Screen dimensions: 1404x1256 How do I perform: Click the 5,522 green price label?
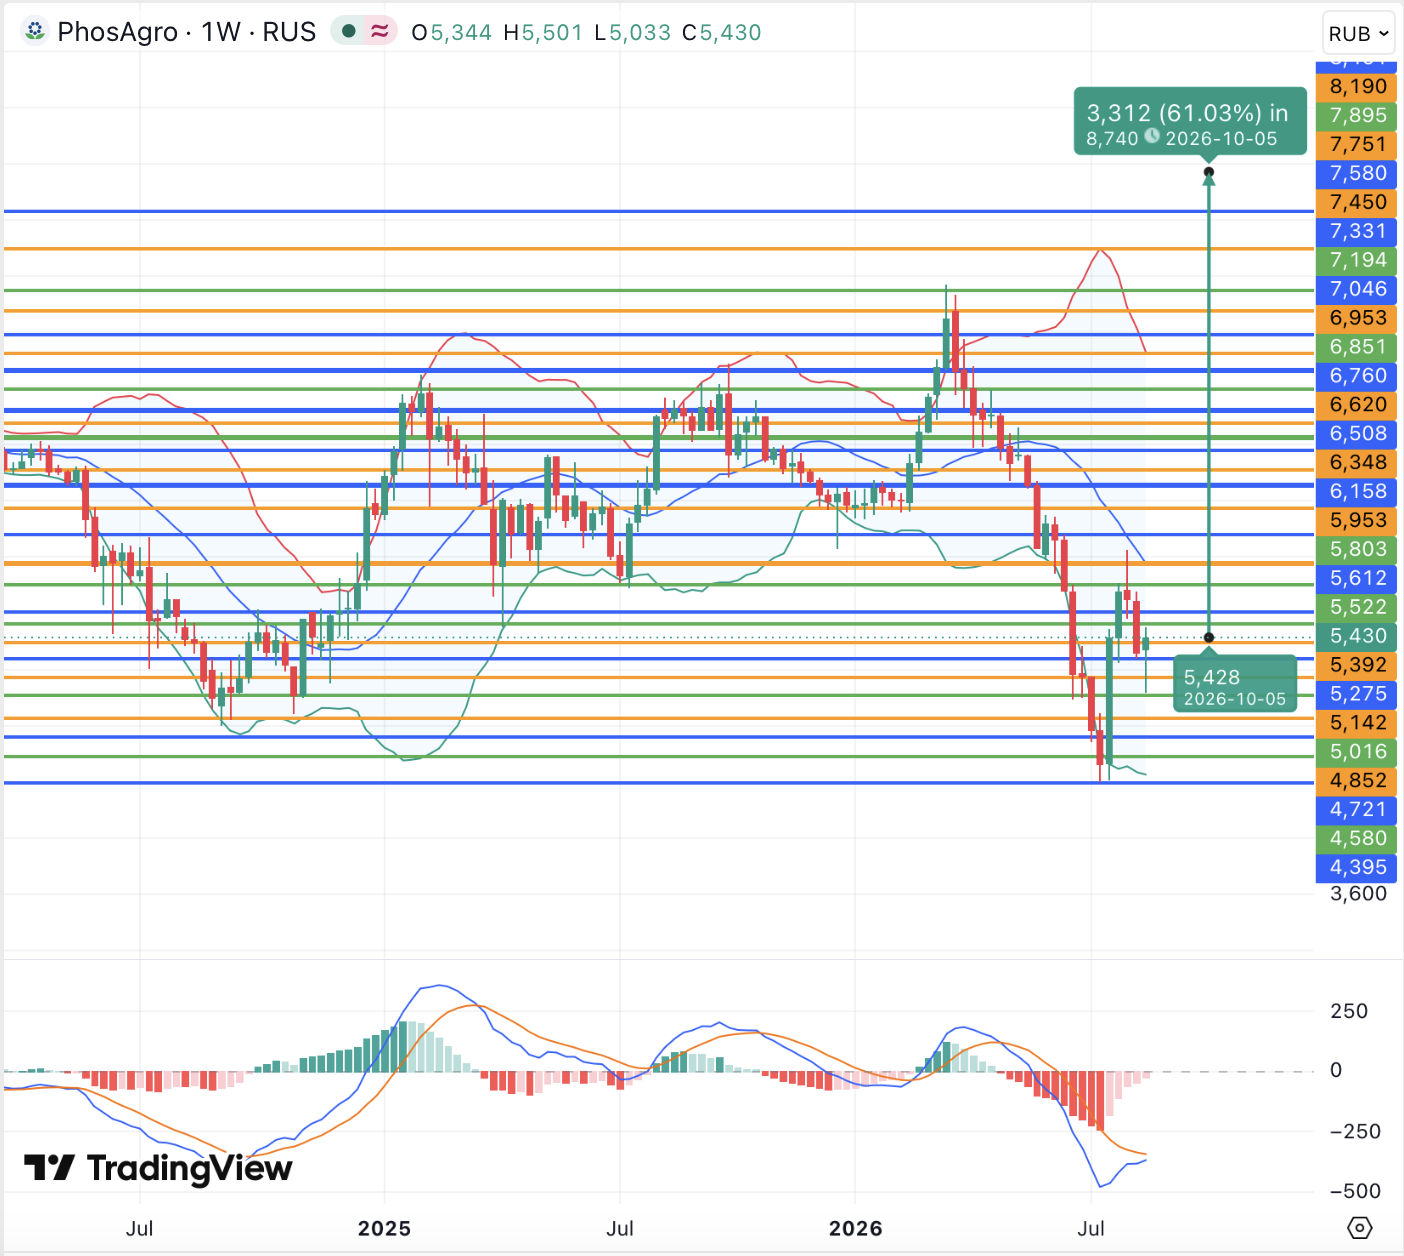tap(1357, 609)
